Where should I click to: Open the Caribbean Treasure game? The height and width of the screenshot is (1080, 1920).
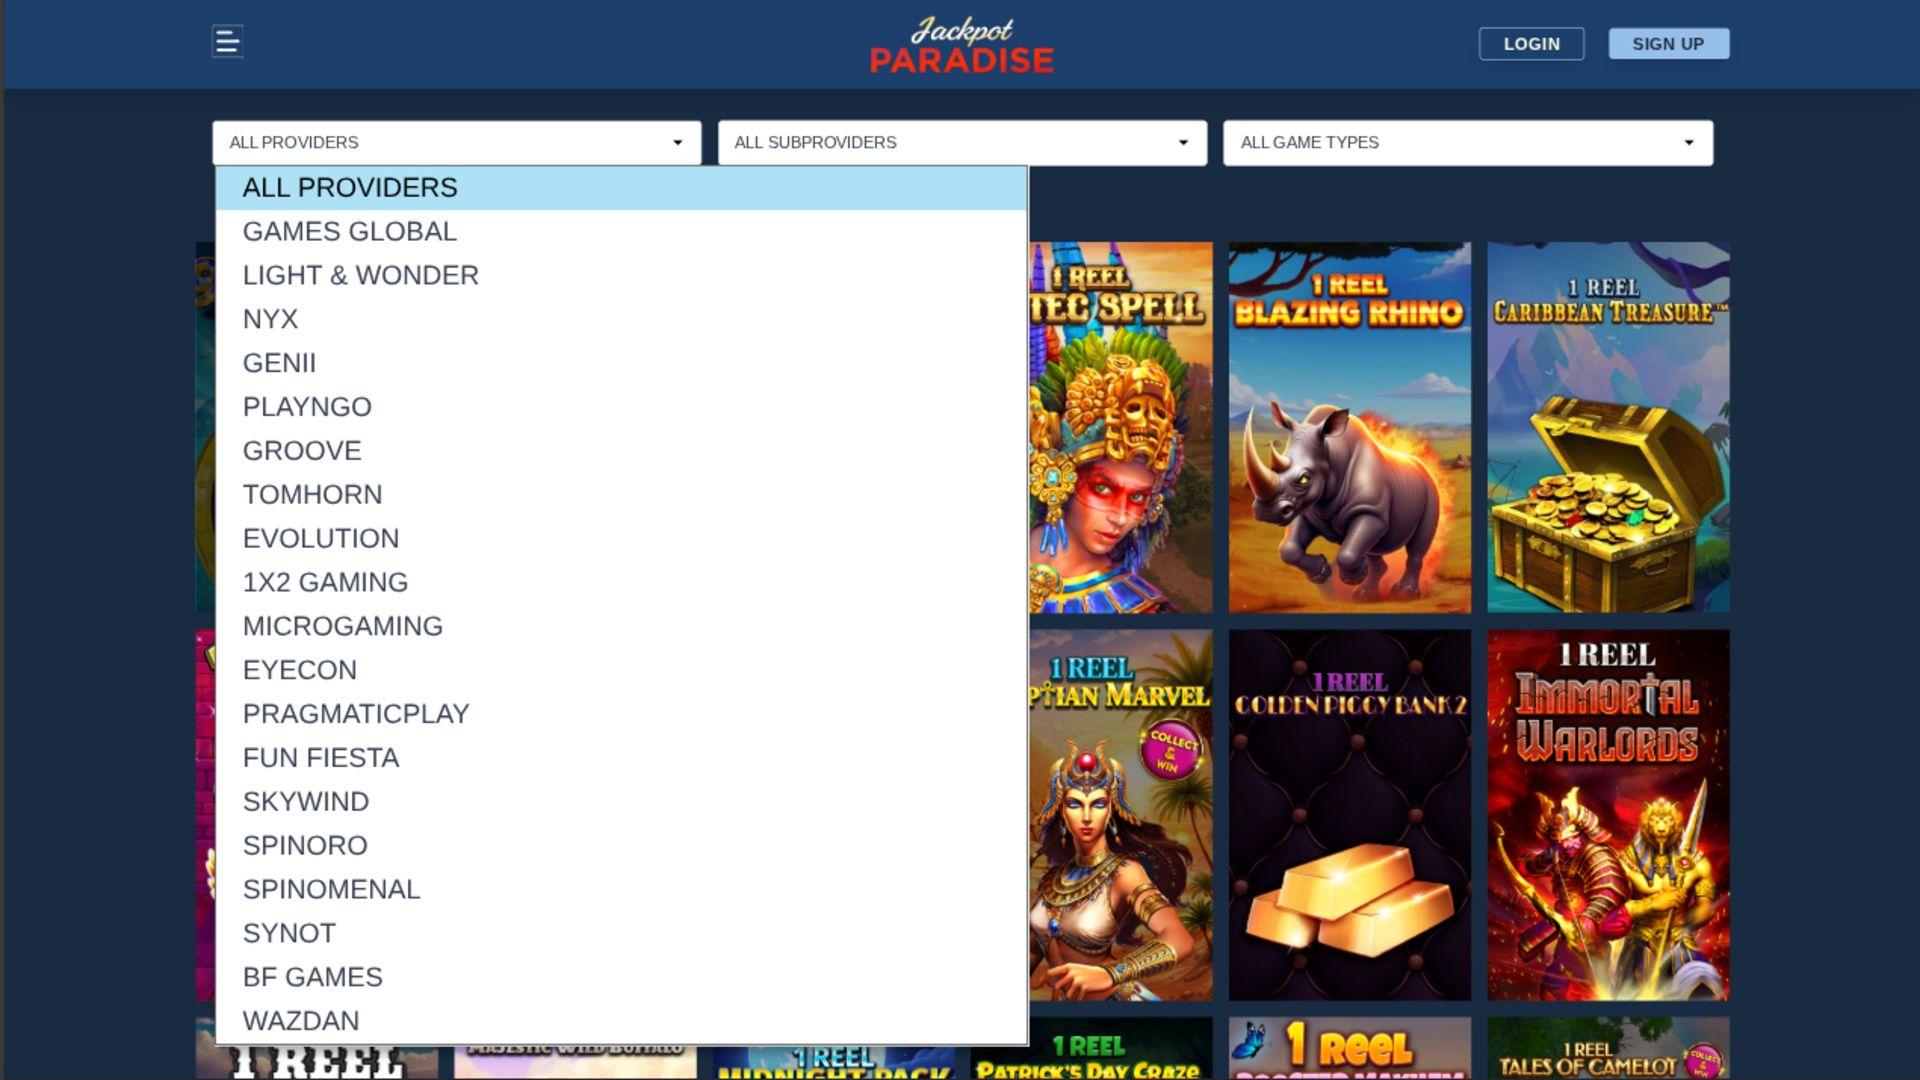click(x=1608, y=426)
